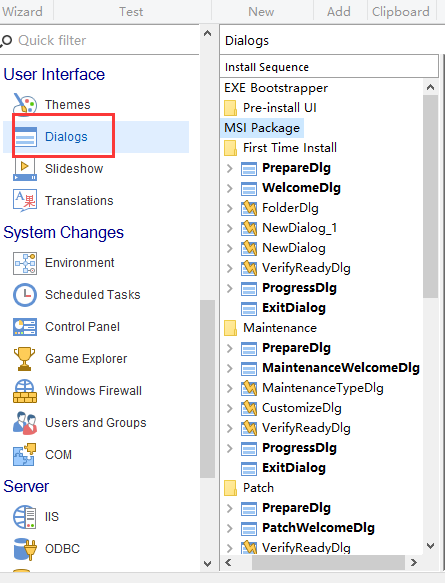
Task: Select the Dialogs icon in sidebar
Action: 25,136
